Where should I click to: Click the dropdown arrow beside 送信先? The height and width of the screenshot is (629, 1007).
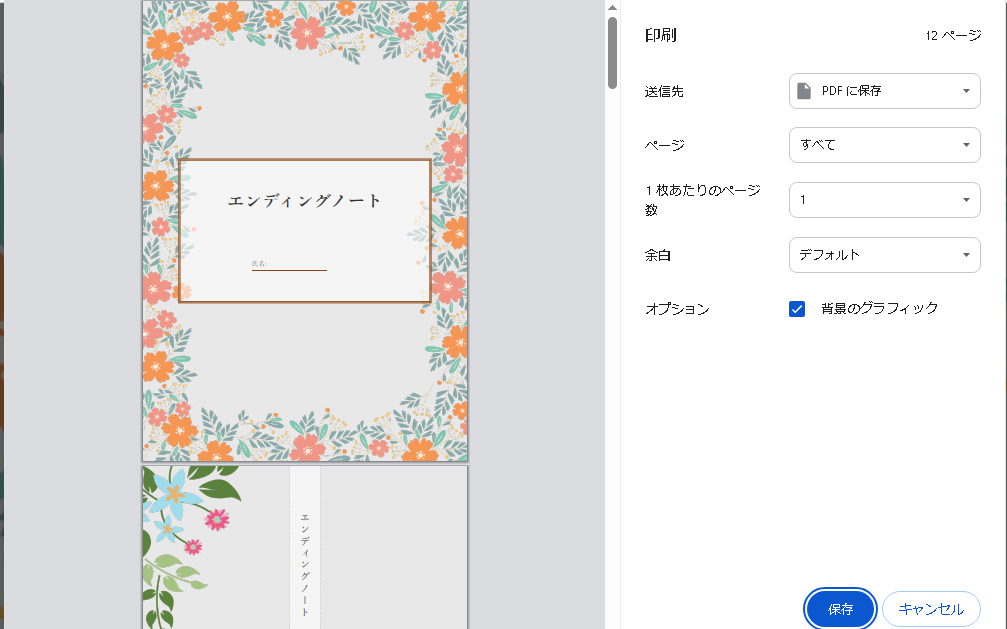(x=966, y=90)
